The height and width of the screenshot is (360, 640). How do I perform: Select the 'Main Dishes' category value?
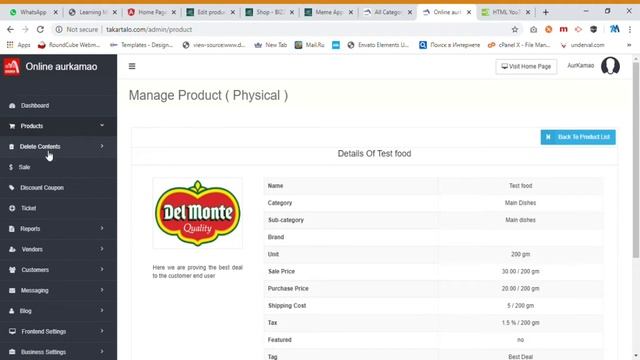pyautogui.click(x=520, y=203)
